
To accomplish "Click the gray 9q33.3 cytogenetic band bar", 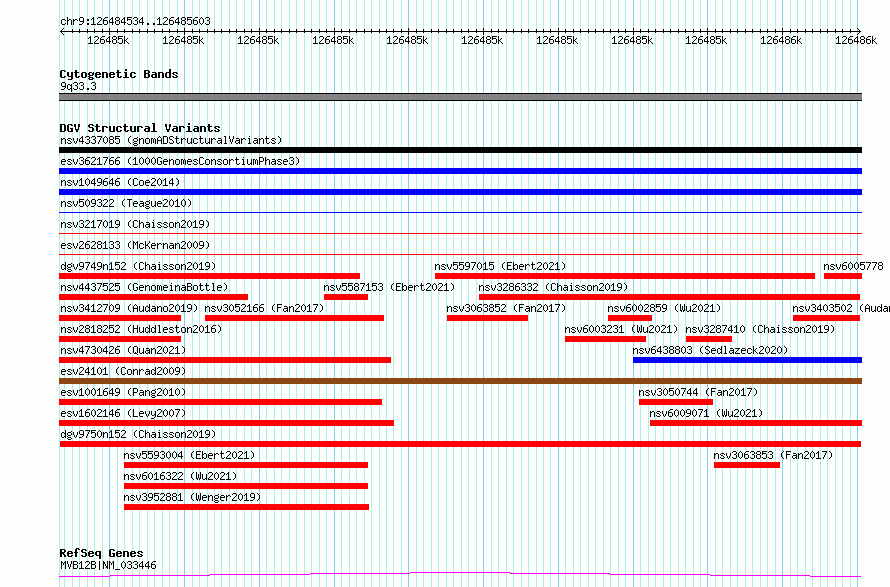I will coord(460,97).
